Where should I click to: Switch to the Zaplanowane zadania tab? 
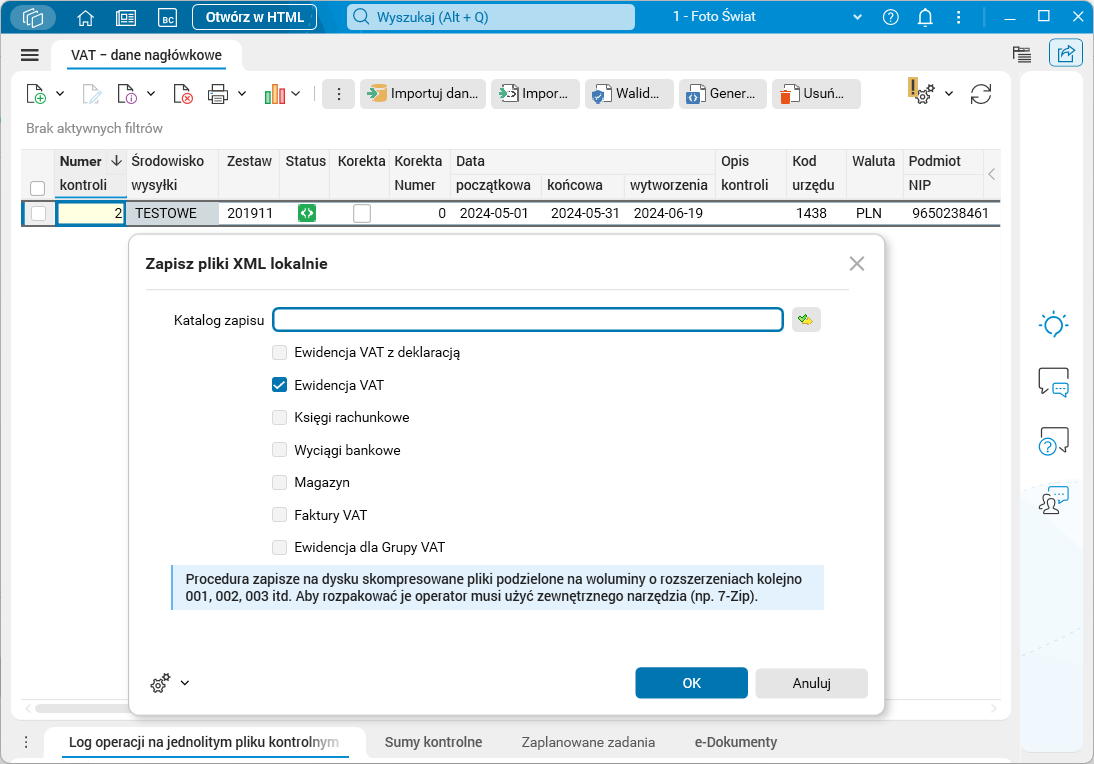pyautogui.click(x=588, y=742)
